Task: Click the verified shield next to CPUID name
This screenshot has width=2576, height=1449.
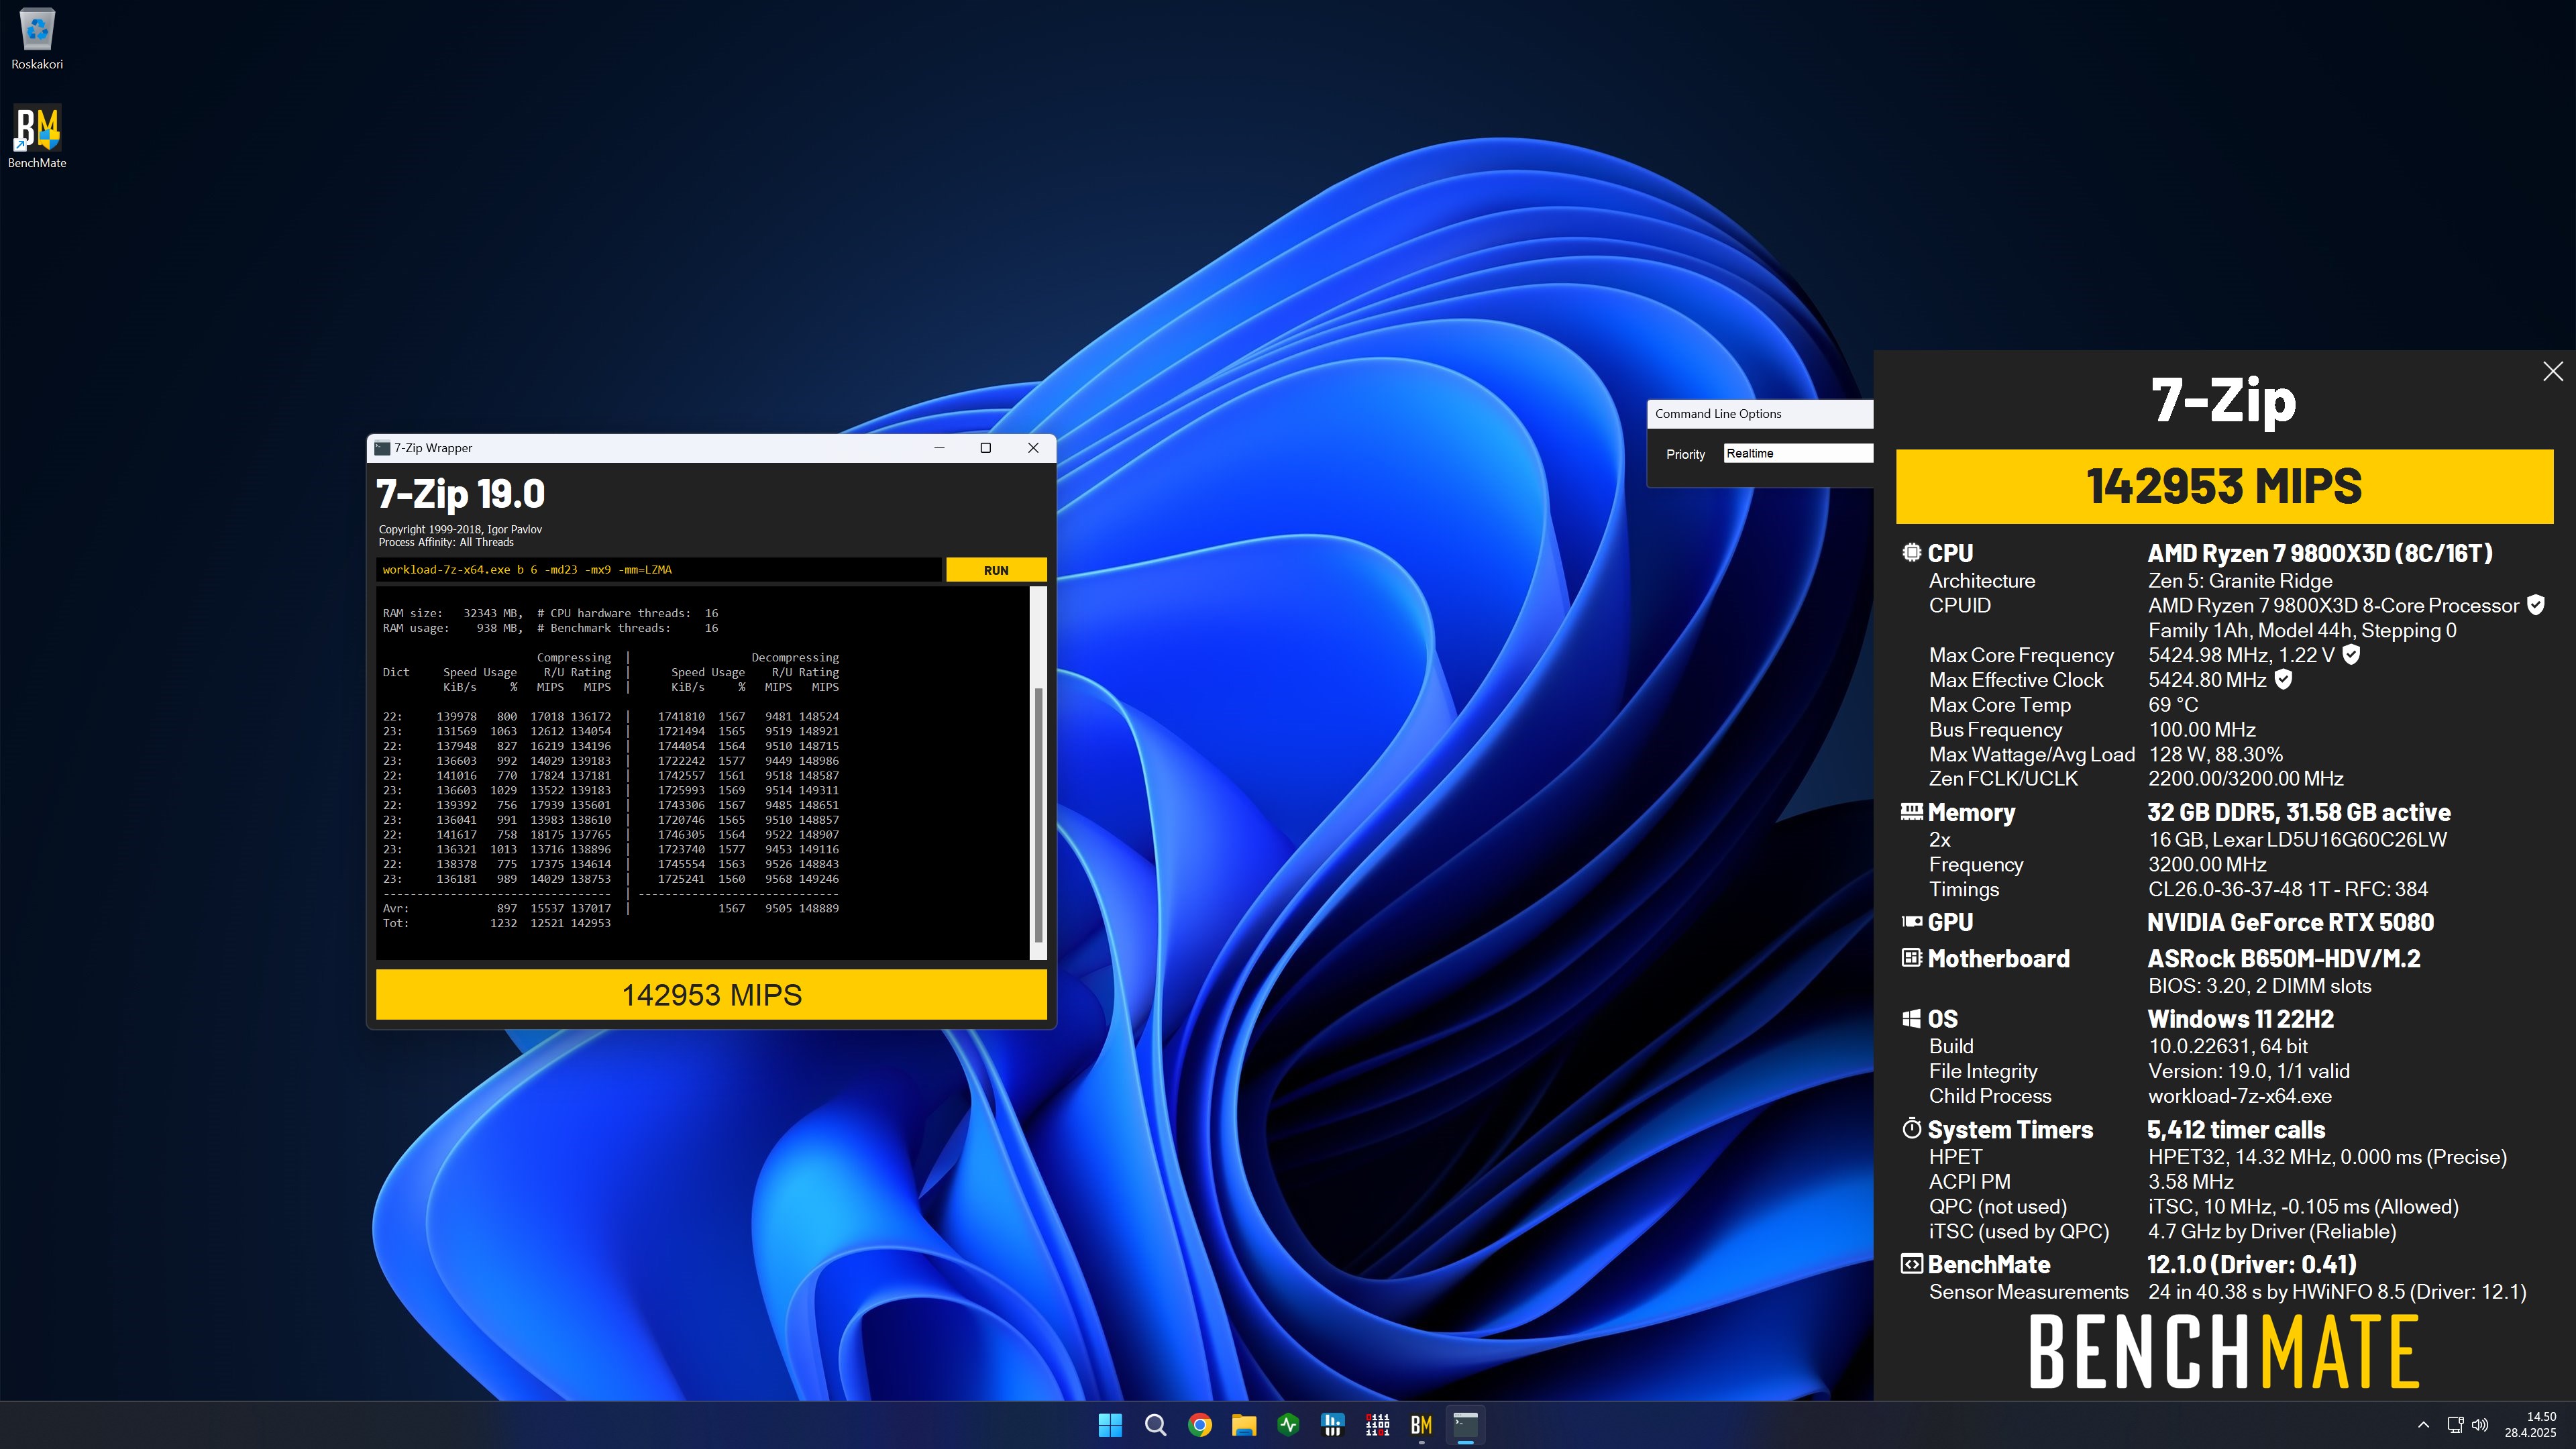Action: tap(2535, 605)
